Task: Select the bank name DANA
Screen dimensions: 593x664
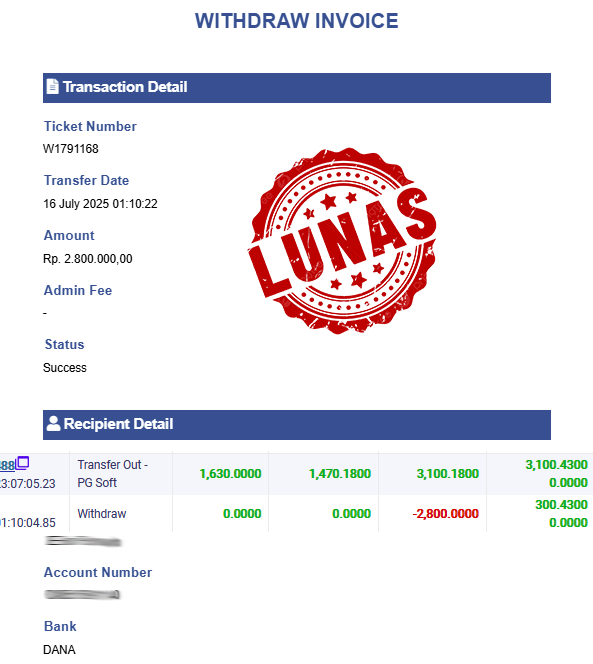Action: coord(59,650)
